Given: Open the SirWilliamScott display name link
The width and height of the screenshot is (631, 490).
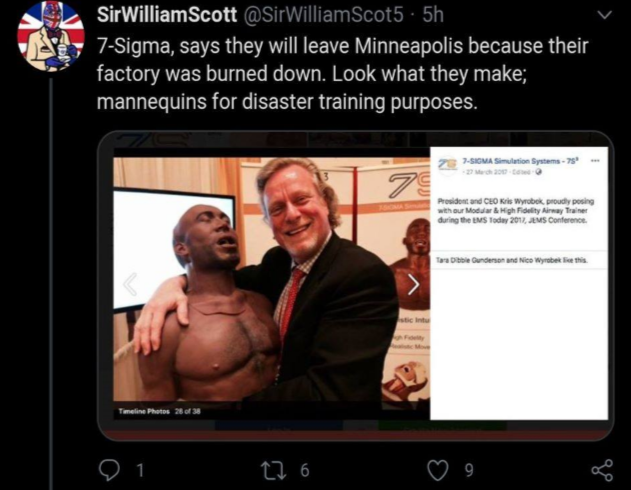Looking at the screenshot, I should tap(167, 15).
